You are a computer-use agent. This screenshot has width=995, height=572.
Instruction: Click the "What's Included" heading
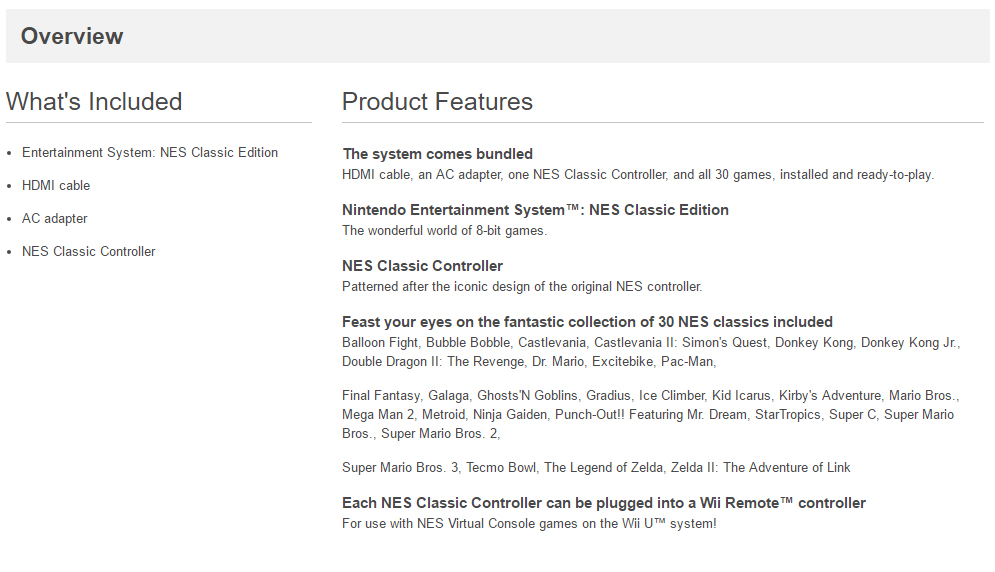tap(94, 102)
